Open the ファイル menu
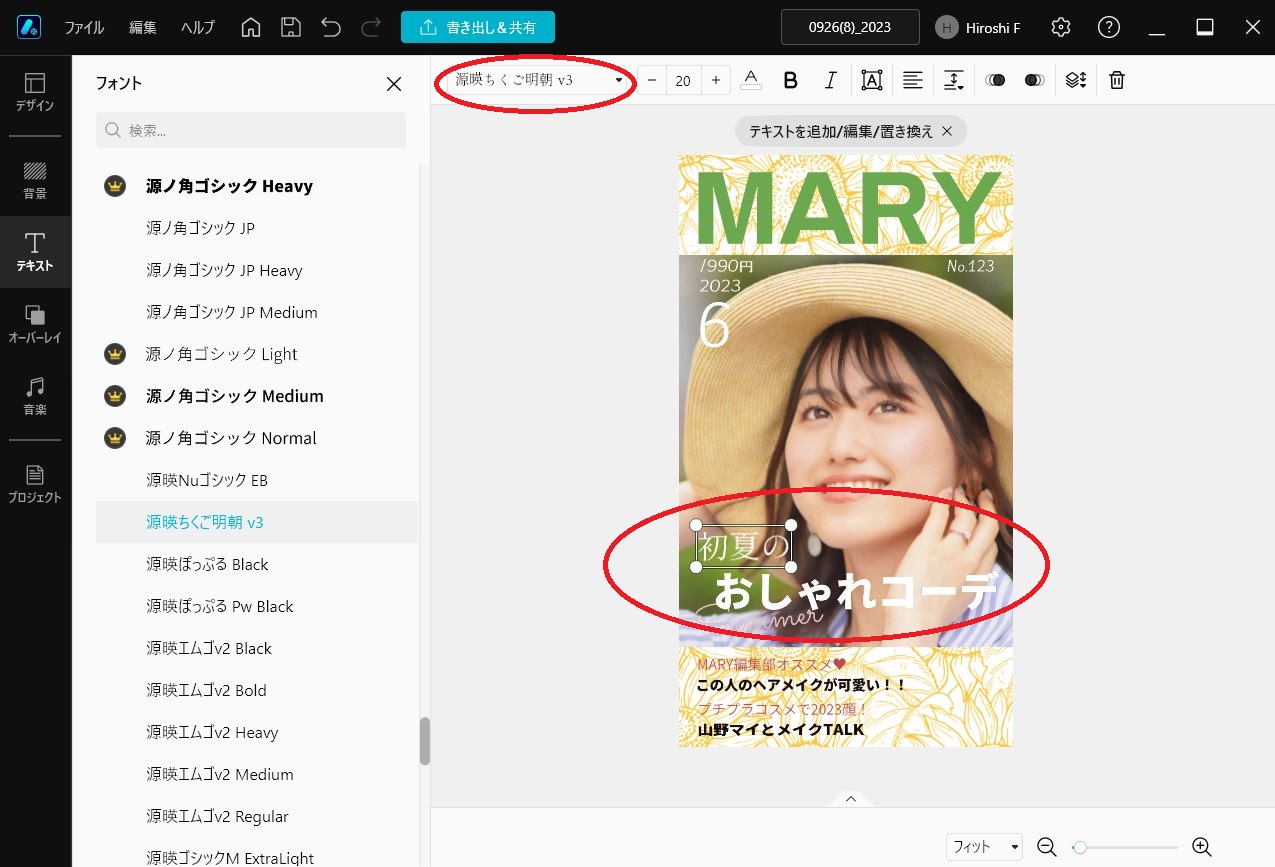 (84, 27)
